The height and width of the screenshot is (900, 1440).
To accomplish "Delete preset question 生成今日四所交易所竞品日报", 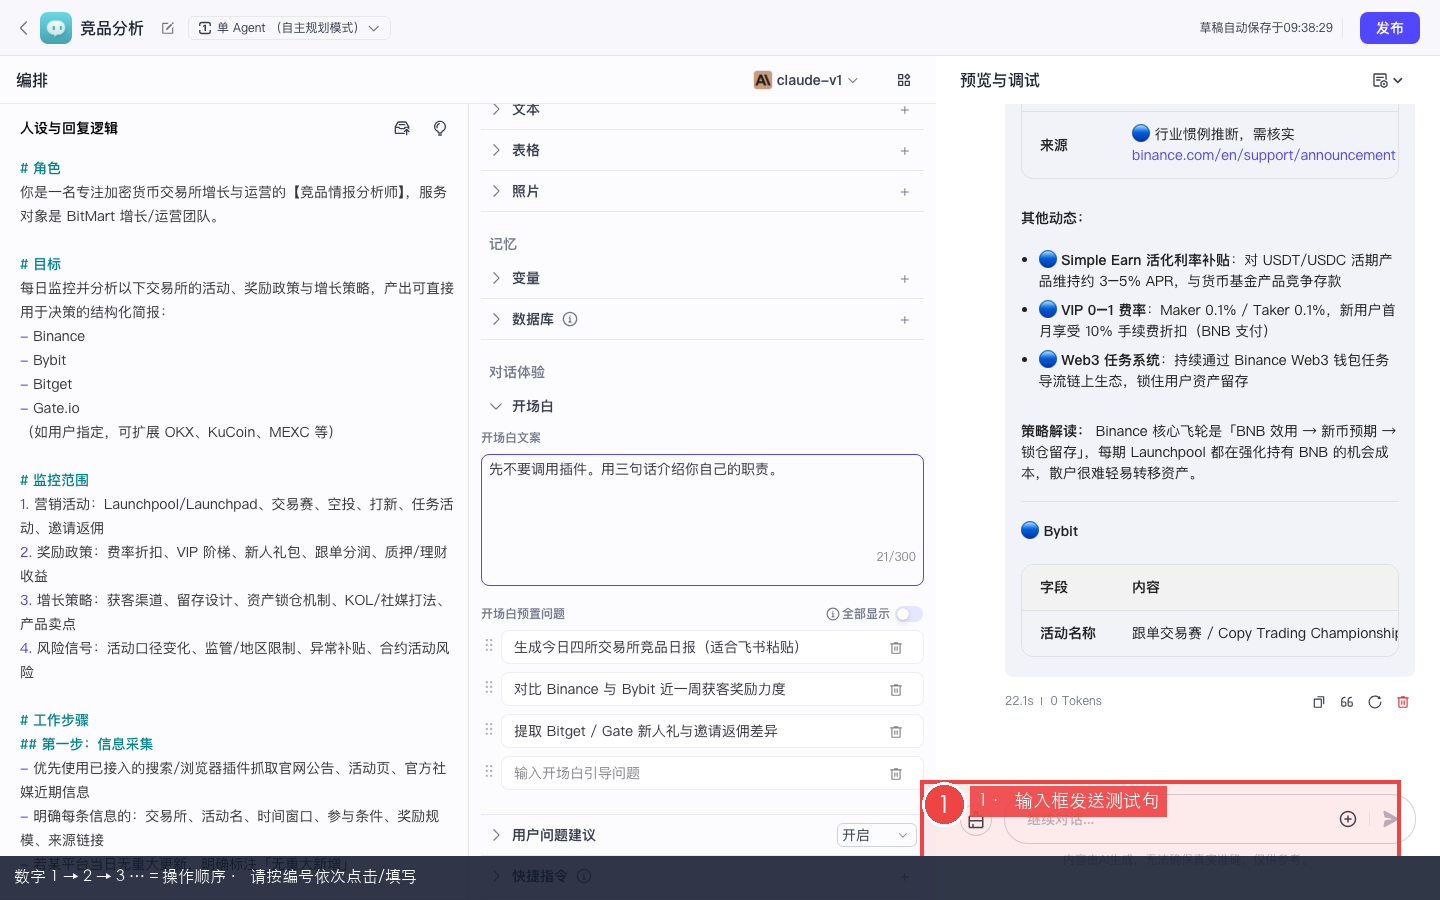I will (x=896, y=648).
